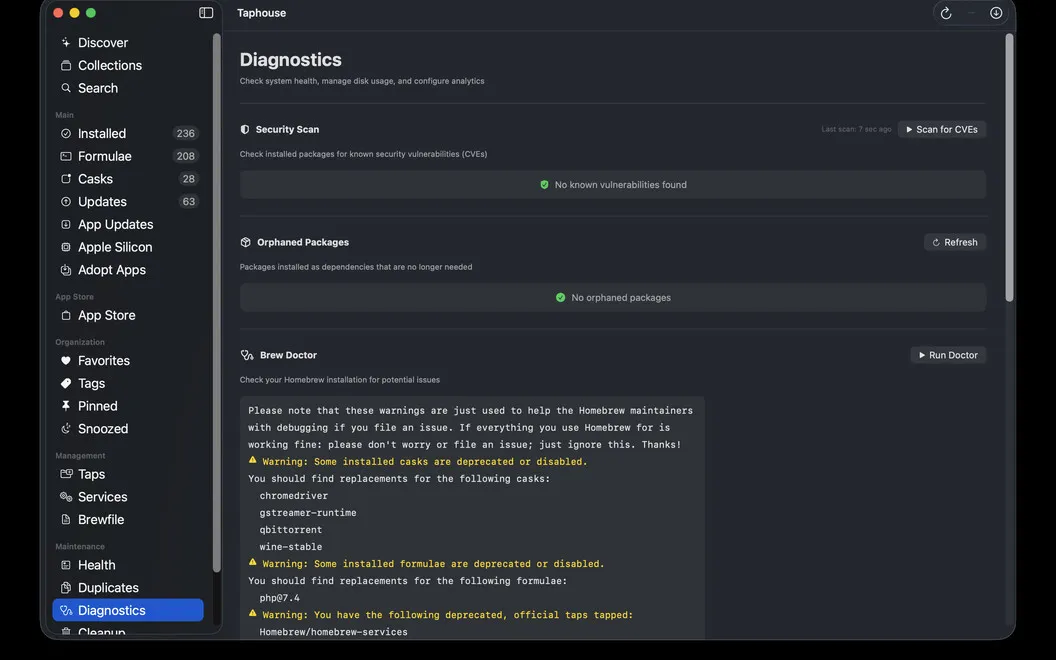Click the Pinned pin icon
Image resolution: width=1056 pixels, height=660 pixels.
click(66, 406)
